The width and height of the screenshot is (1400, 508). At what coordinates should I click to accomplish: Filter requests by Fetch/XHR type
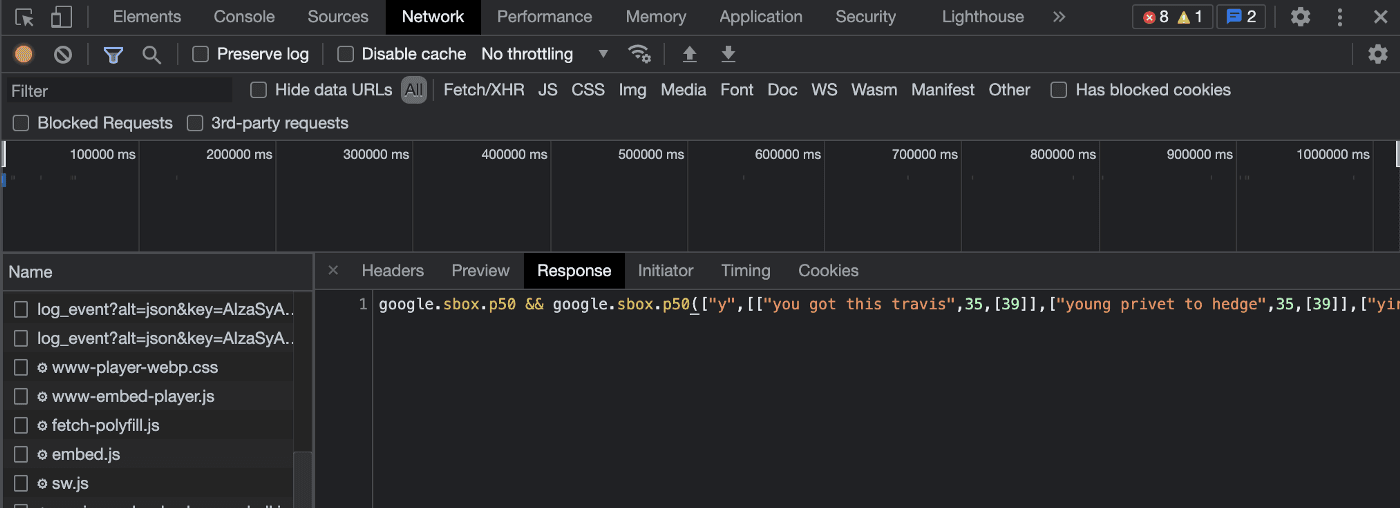point(484,90)
